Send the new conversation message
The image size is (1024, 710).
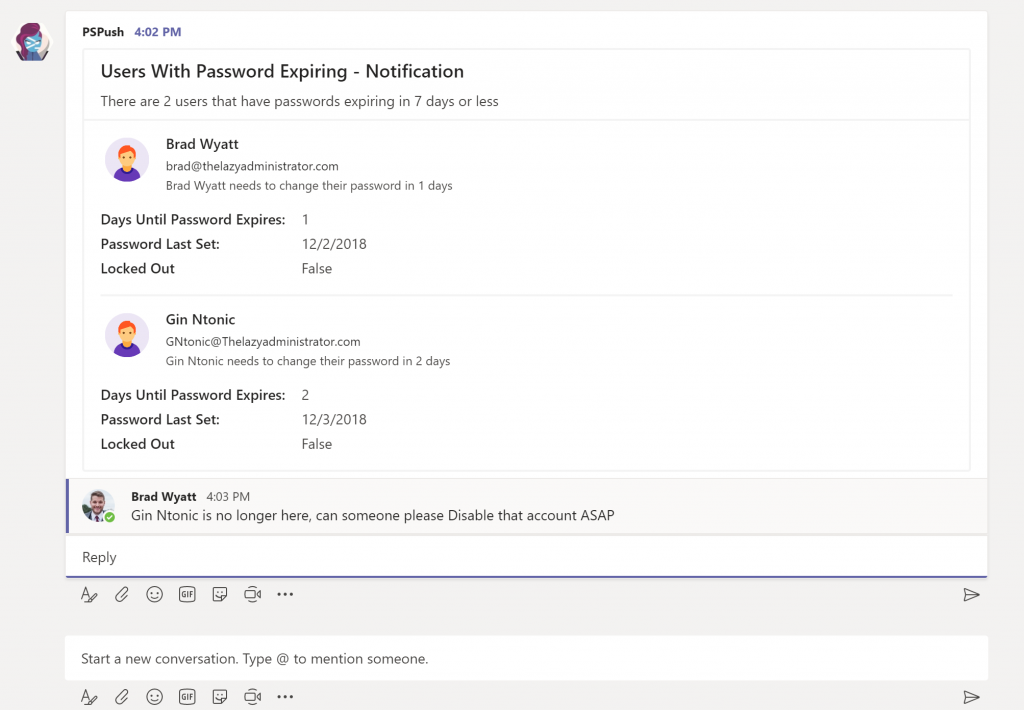[971, 697]
